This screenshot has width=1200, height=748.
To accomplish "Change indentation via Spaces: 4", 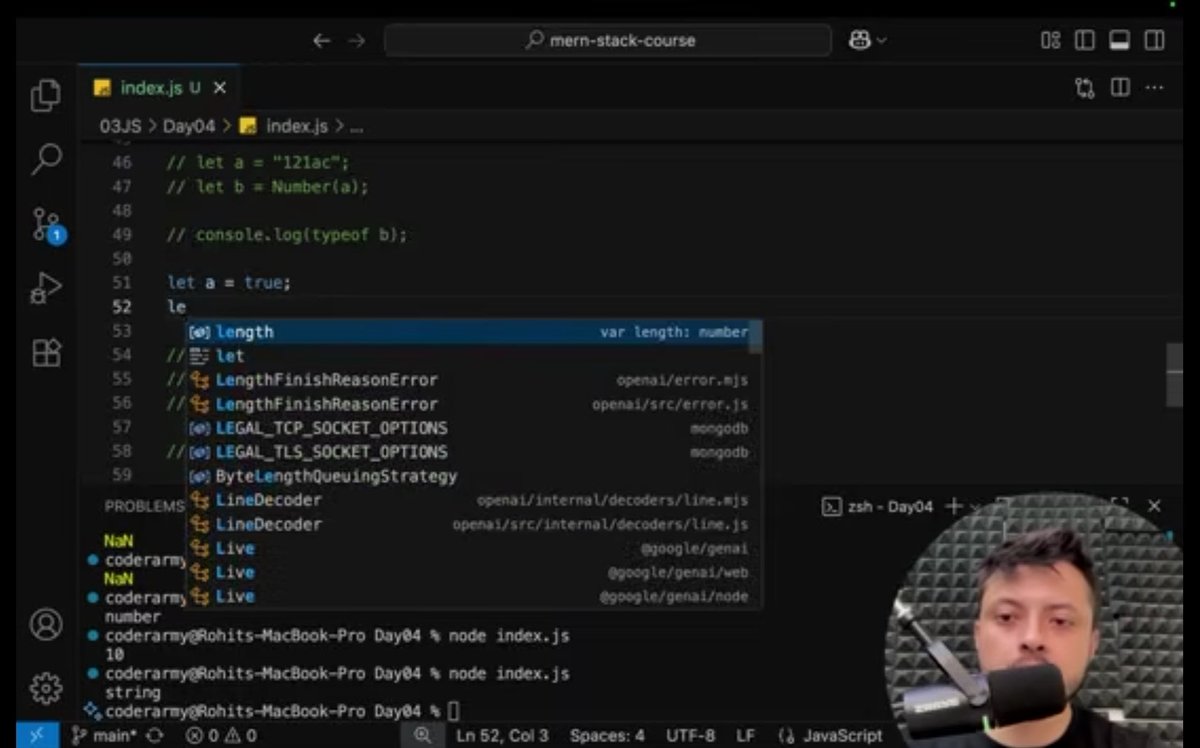I will [x=607, y=735].
